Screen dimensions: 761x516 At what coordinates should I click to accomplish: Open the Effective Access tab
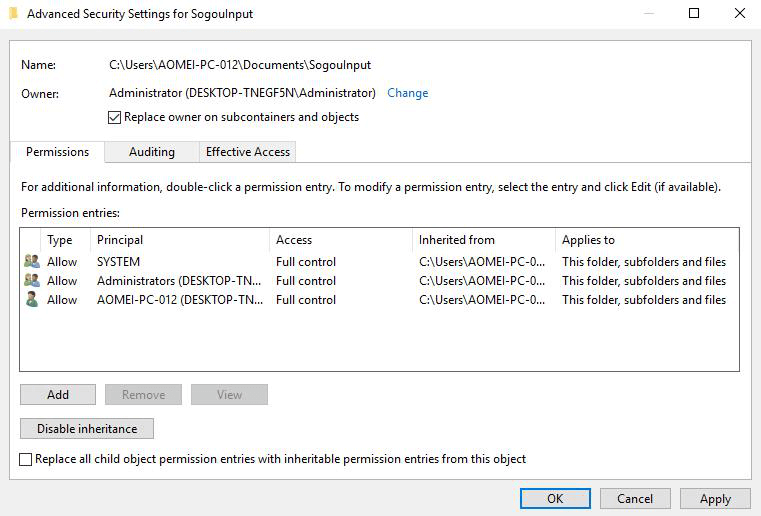(247, 152)
